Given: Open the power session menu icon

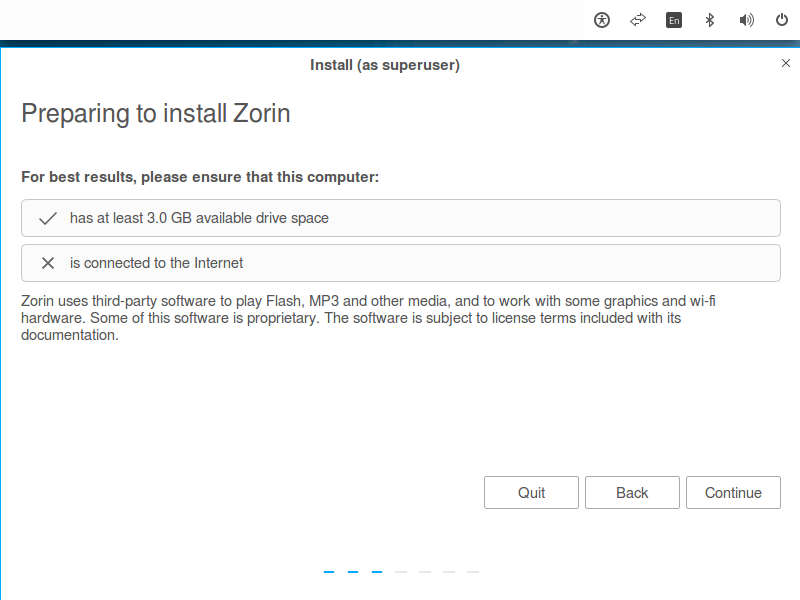Looking at the screenshot, I should [782, 20].
